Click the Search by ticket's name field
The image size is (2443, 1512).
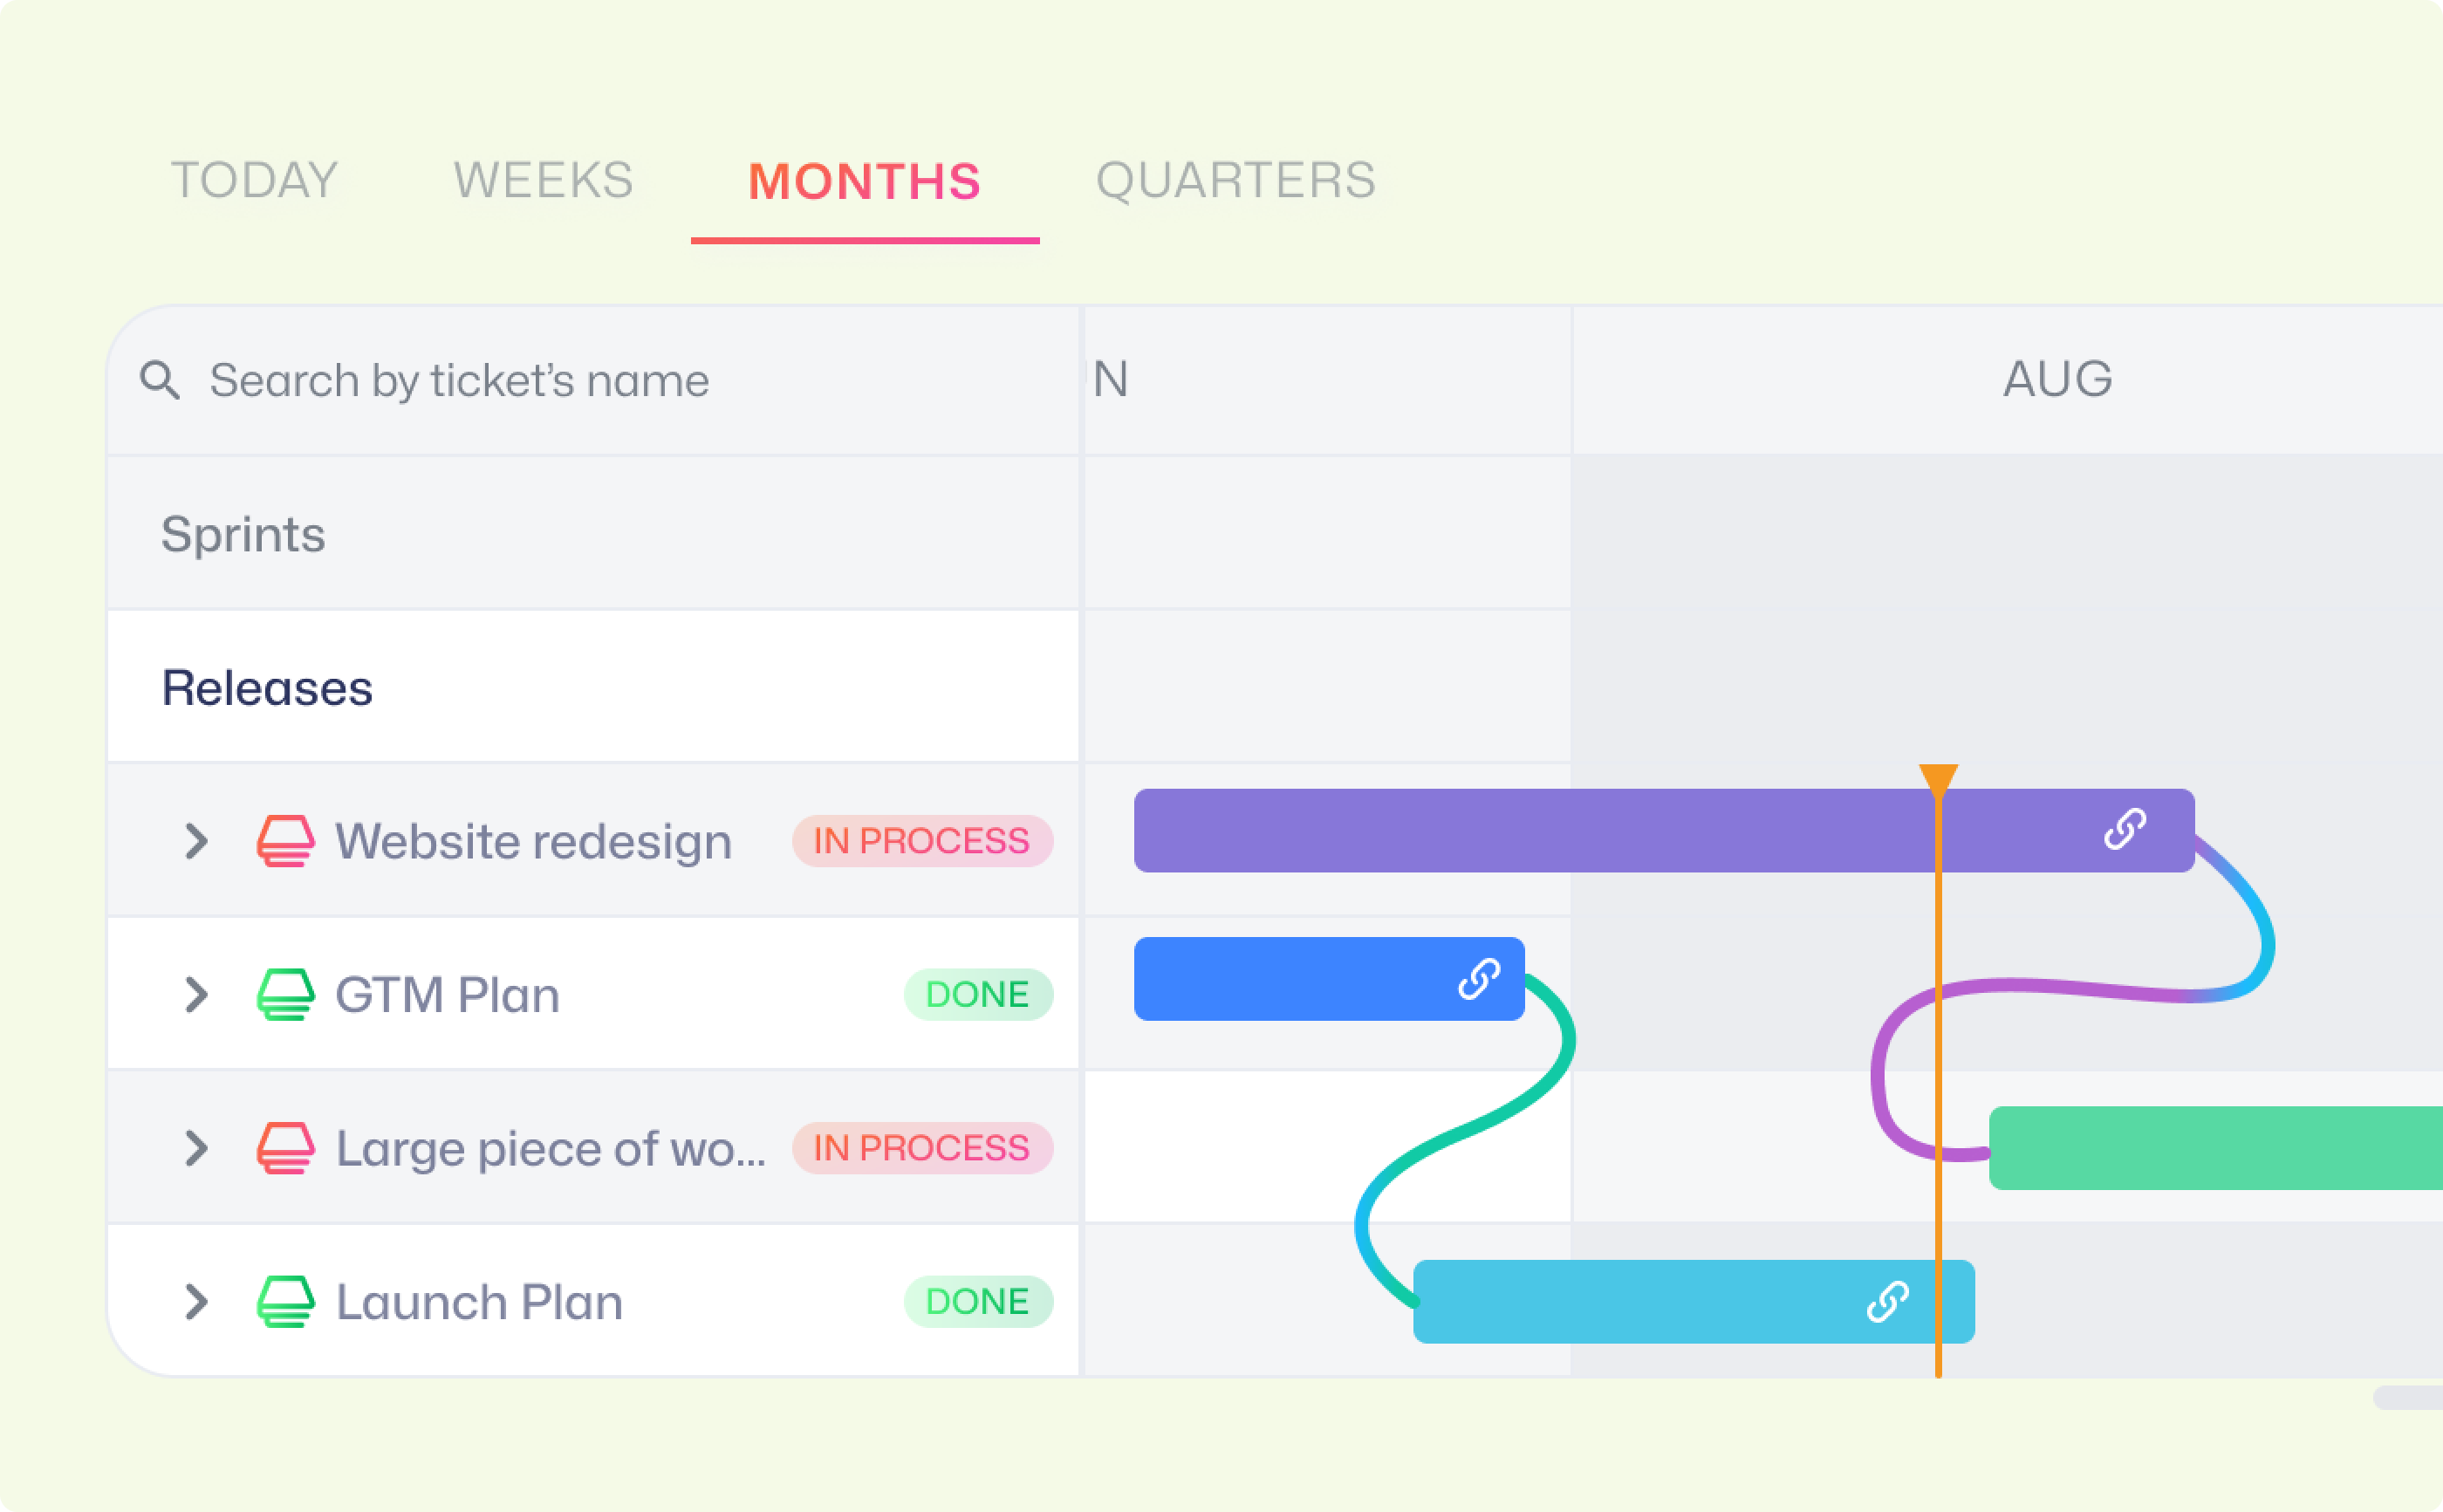[594, 381]
